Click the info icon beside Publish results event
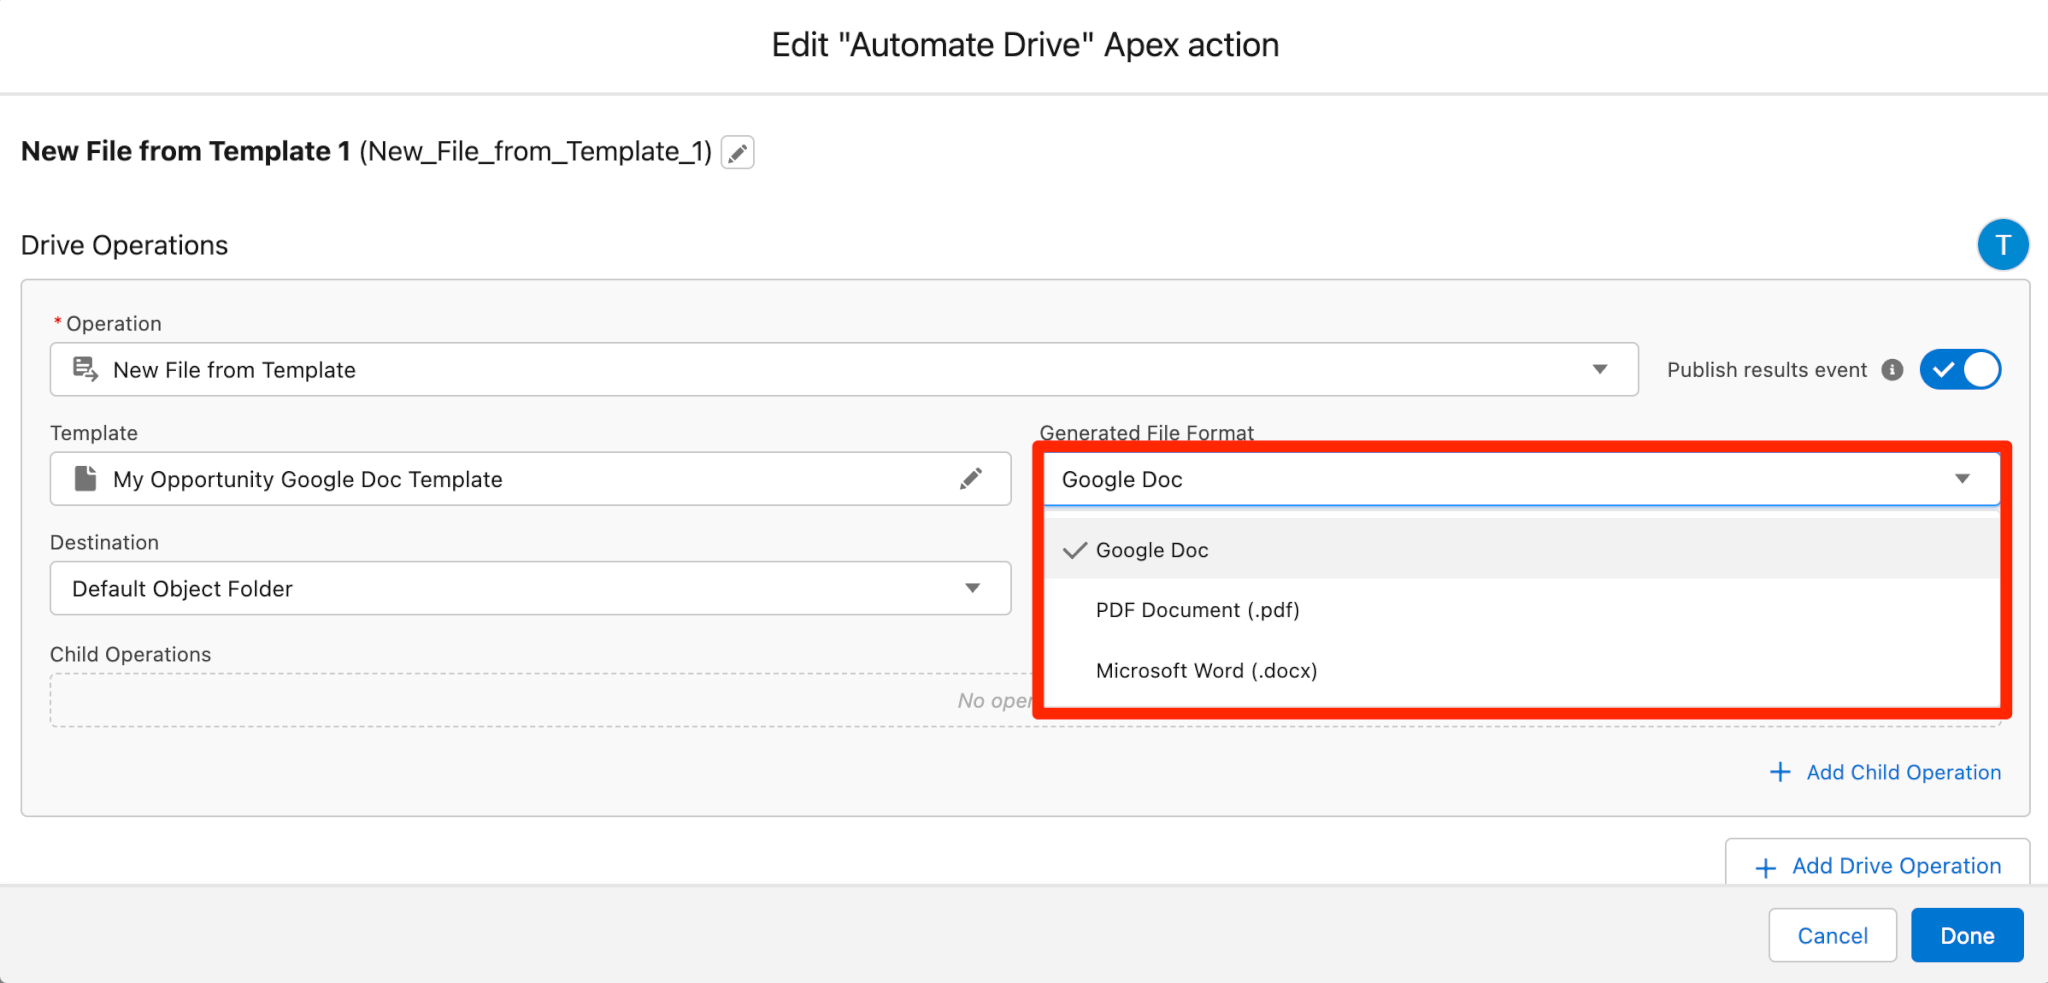Viewport: 2048px width, 983px height. click(1892, 370)
